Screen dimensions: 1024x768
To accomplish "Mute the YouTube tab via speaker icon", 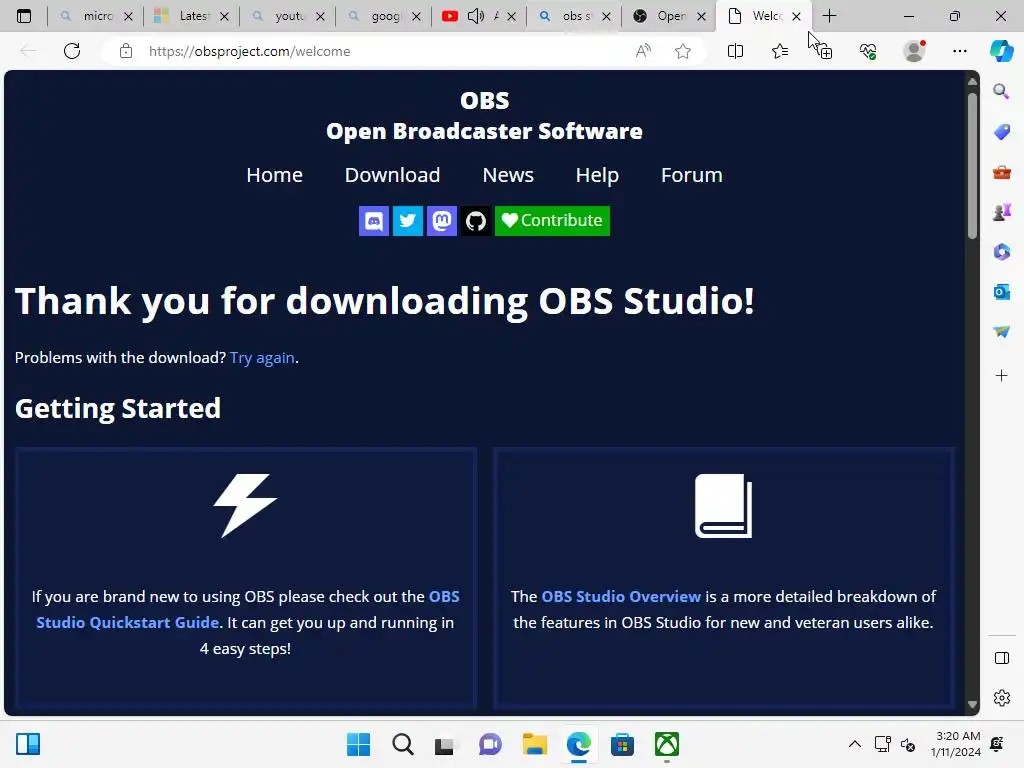I will [476, 16].
